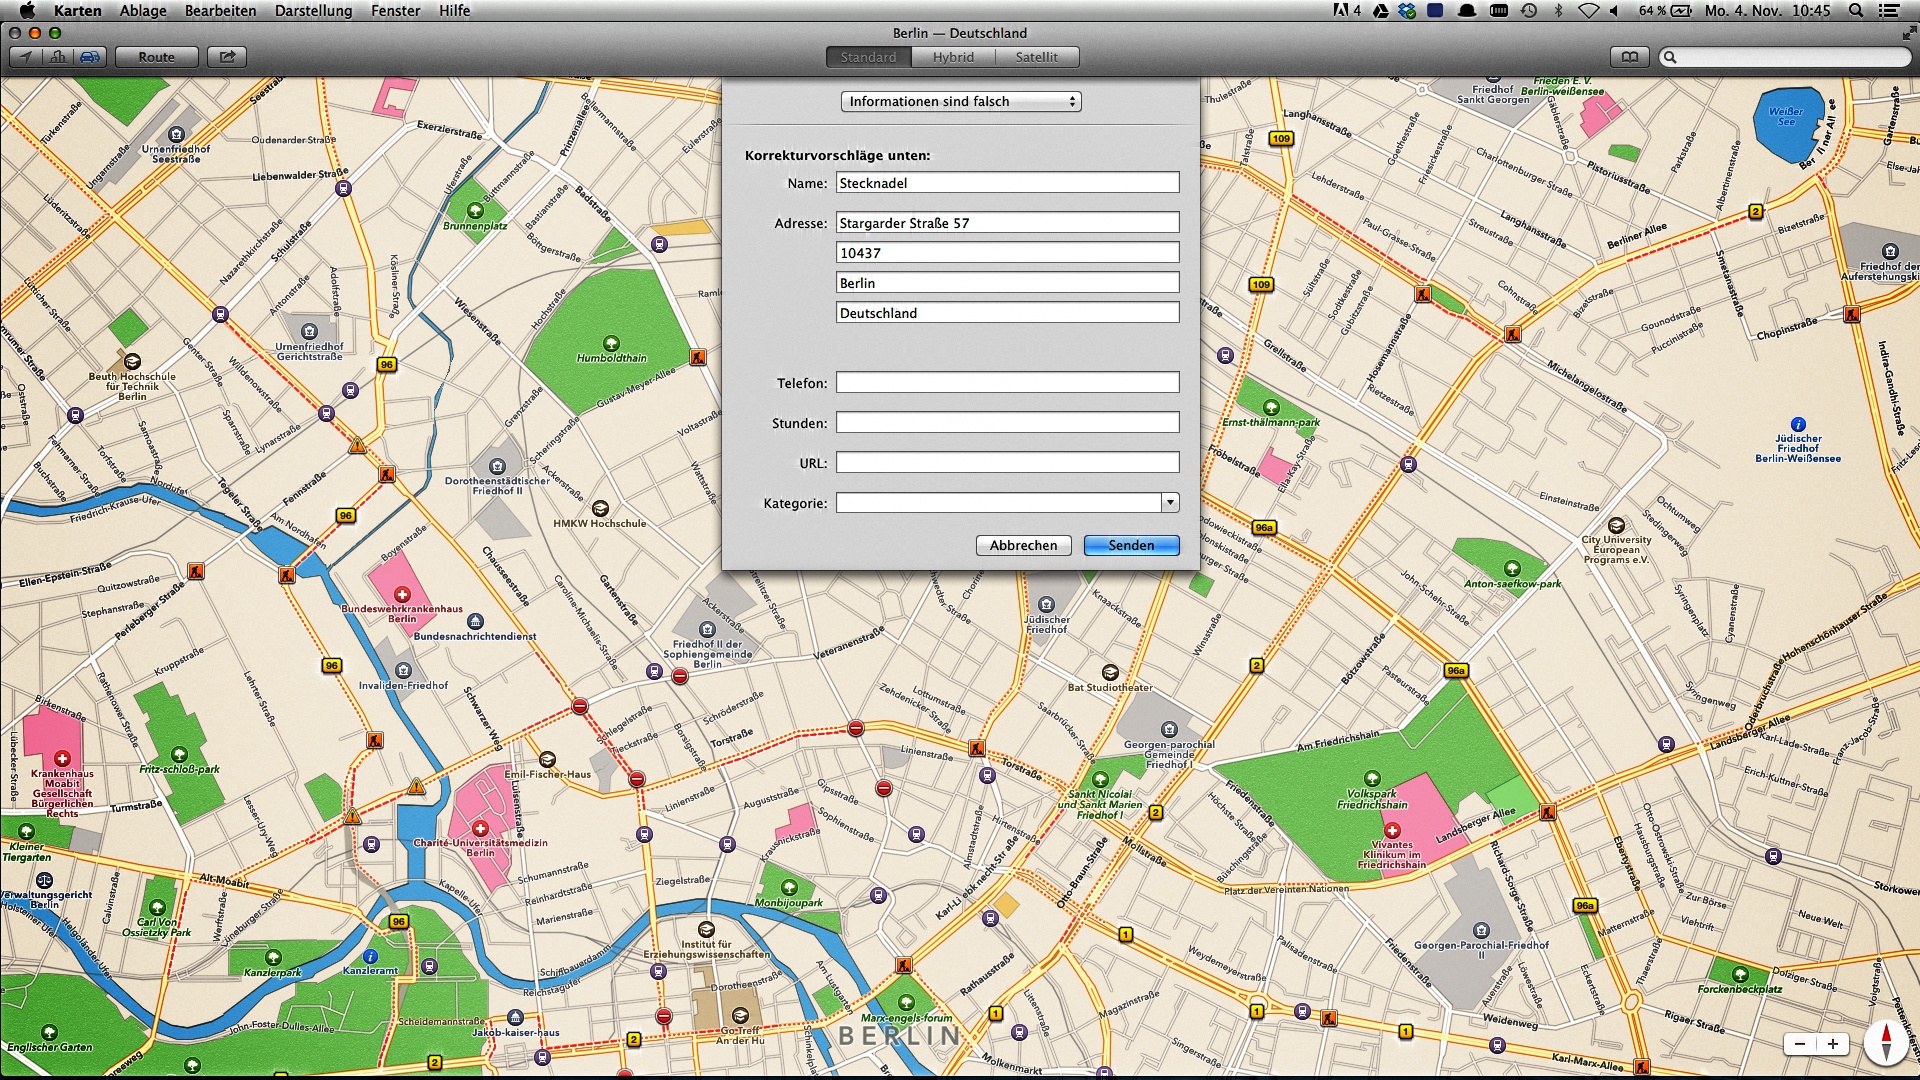Click the Weißer See lake label

click(1786, 116)
